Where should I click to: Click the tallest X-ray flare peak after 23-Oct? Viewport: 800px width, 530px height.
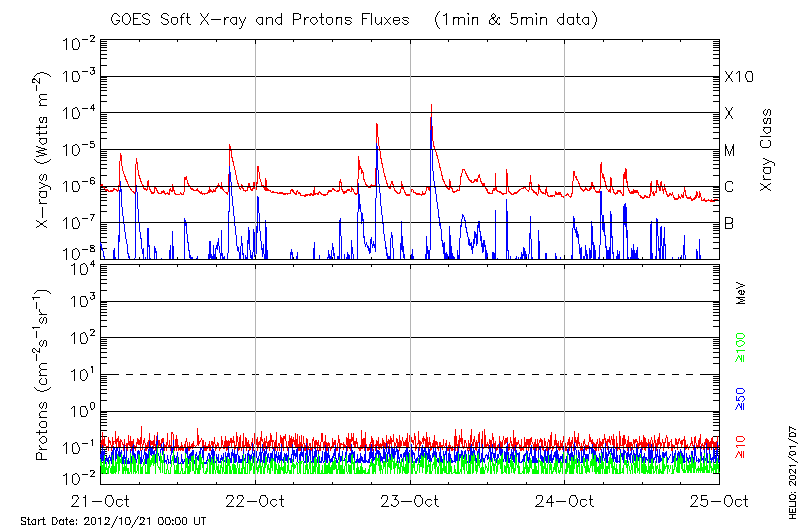431,106
